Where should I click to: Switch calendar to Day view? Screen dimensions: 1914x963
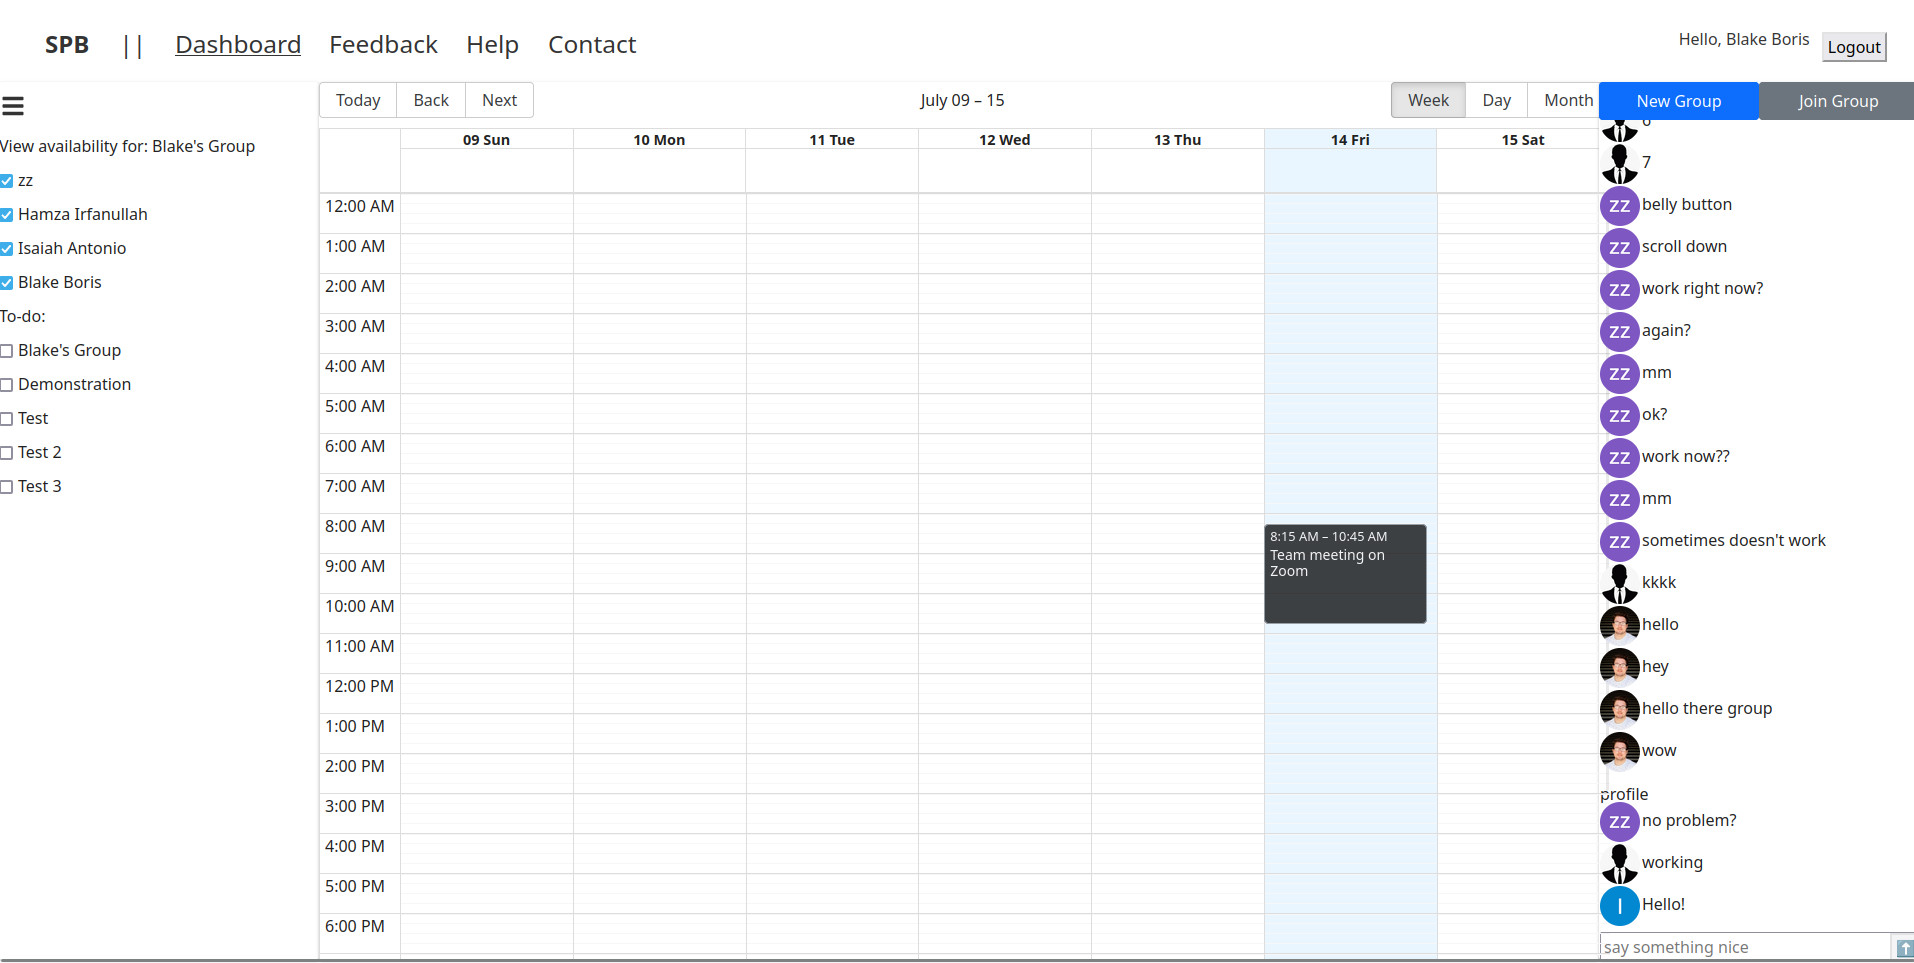[1496, 100]
